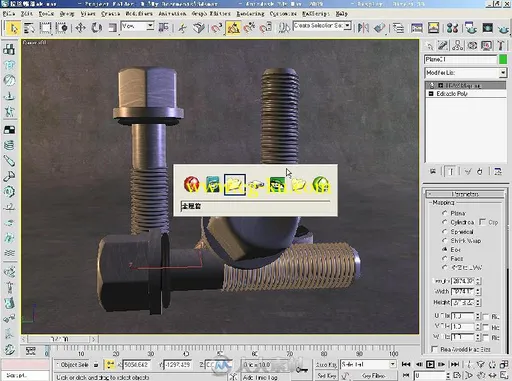Toggle the Window/Crossing selection mode
The width and height of the screenshot is (512, 381).
62,28
